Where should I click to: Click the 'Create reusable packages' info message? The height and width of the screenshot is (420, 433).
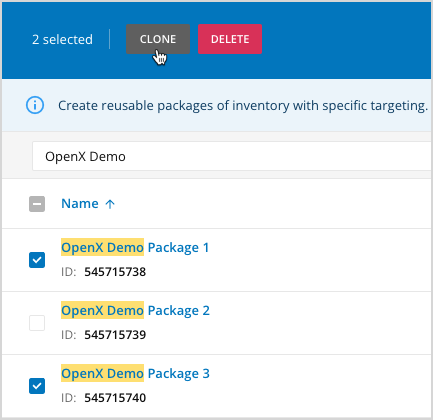[243, 106]
